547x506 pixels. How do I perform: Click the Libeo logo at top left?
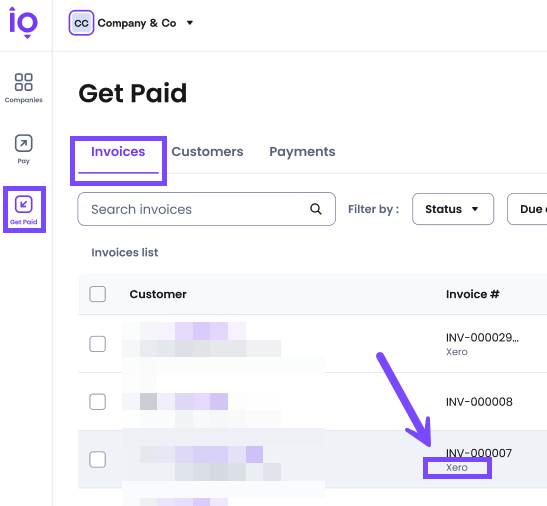23,22
